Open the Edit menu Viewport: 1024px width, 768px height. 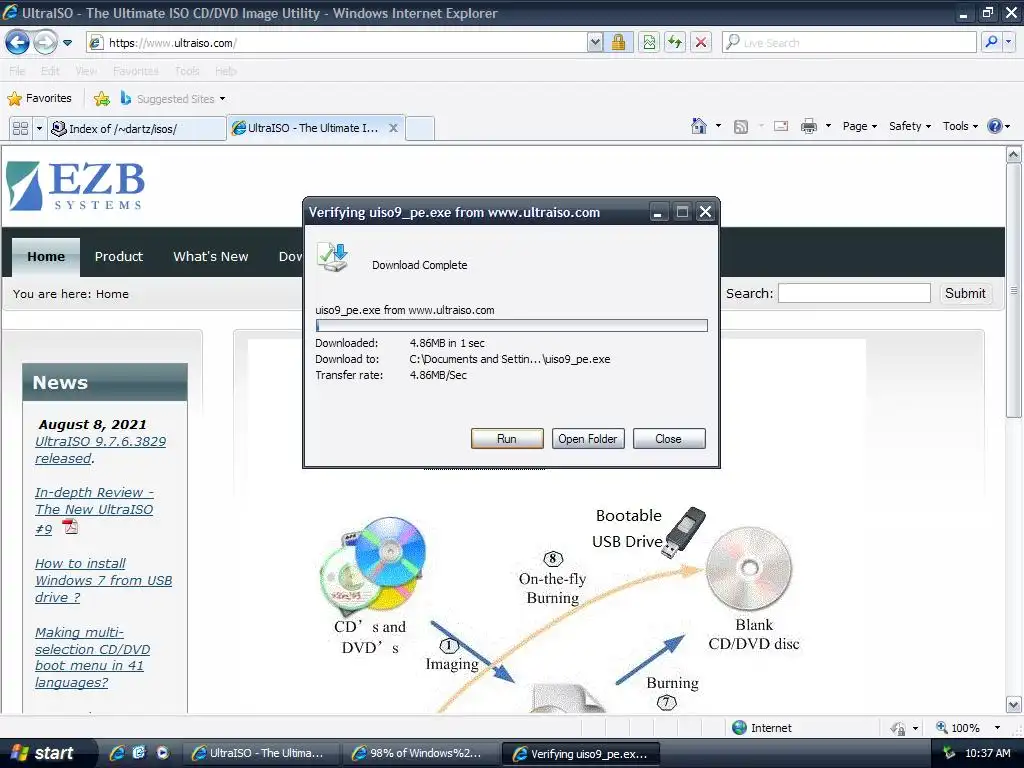click(x=50, y=71)
